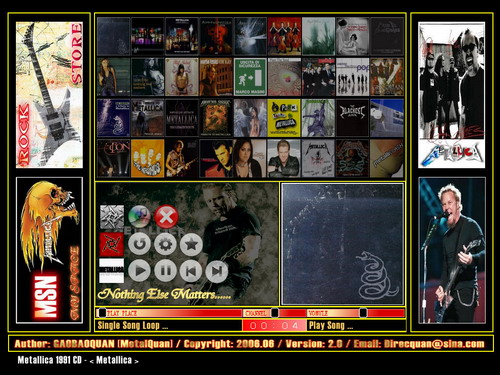Open the MSN Metallica skull banner

pyautogui.click(x=49, y=250)
